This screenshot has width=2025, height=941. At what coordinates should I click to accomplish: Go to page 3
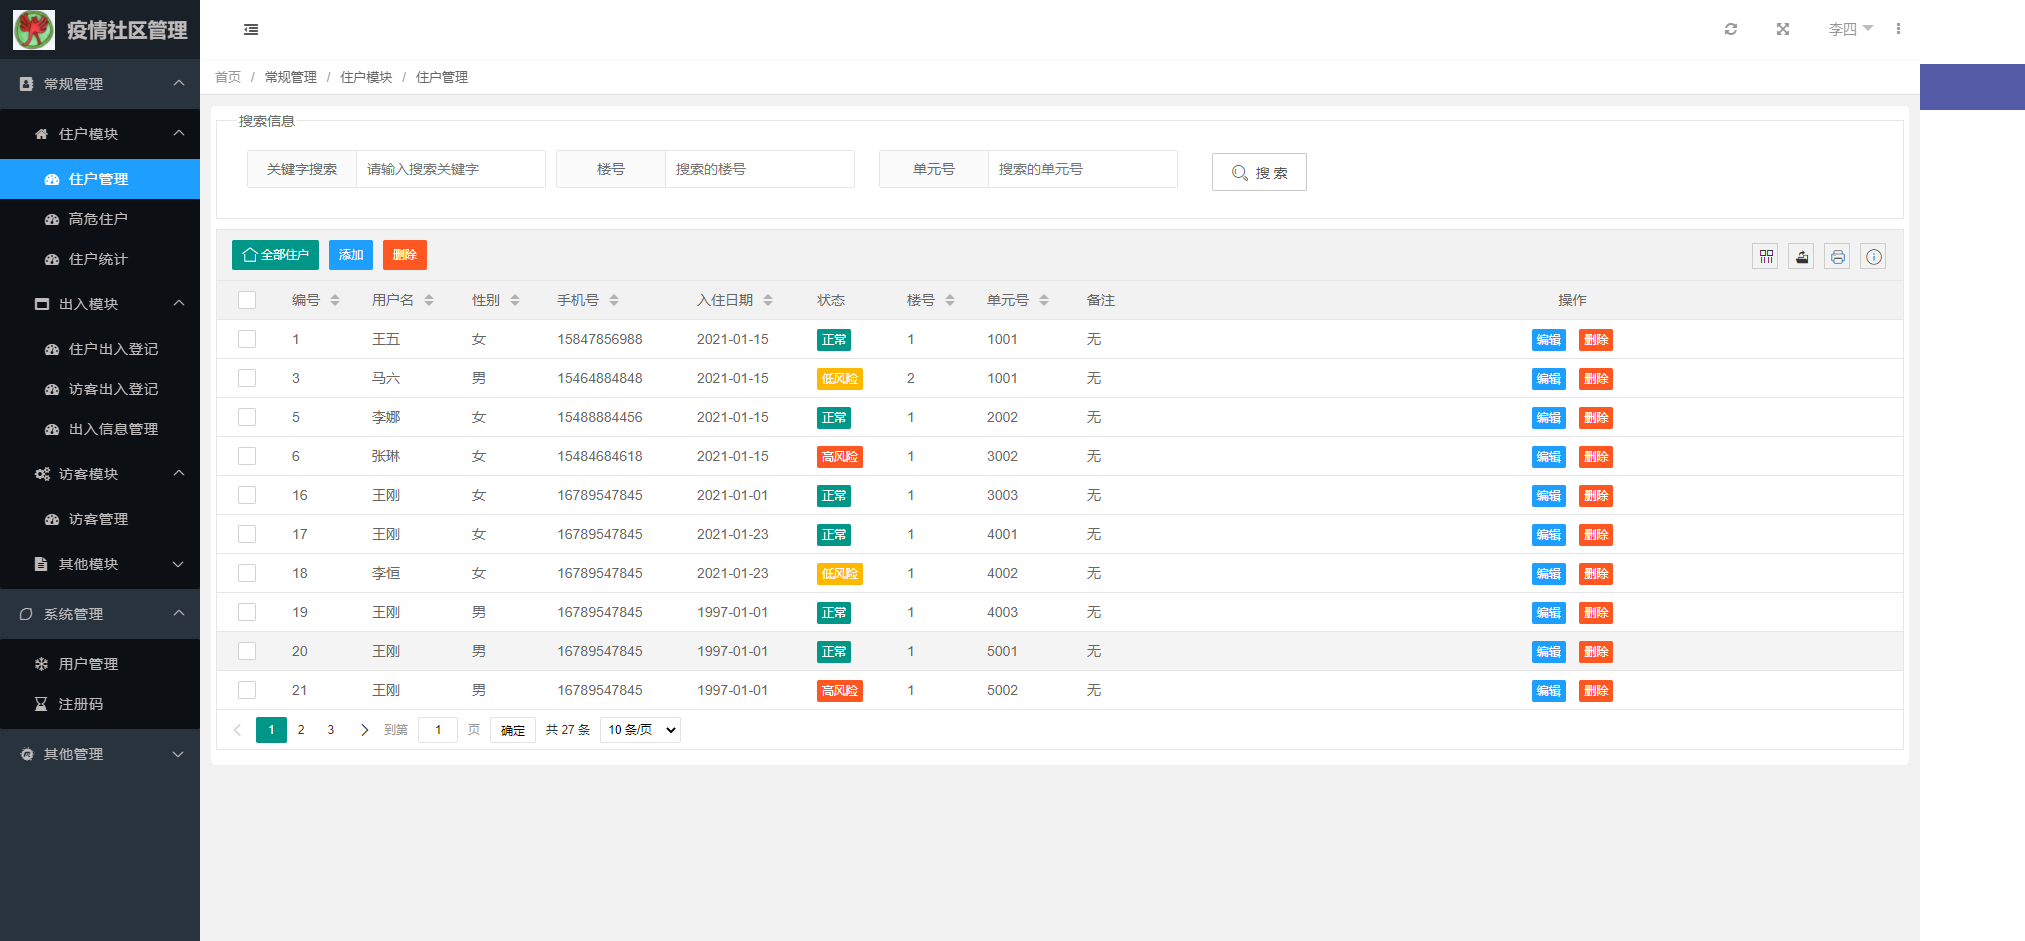(x=331, y=730)
